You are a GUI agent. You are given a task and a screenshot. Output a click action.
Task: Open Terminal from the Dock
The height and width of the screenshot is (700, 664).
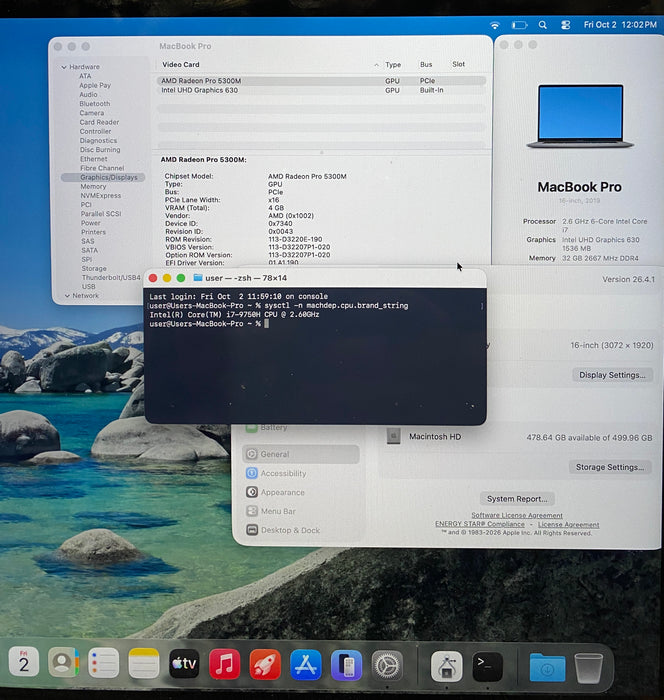point(487,667)
